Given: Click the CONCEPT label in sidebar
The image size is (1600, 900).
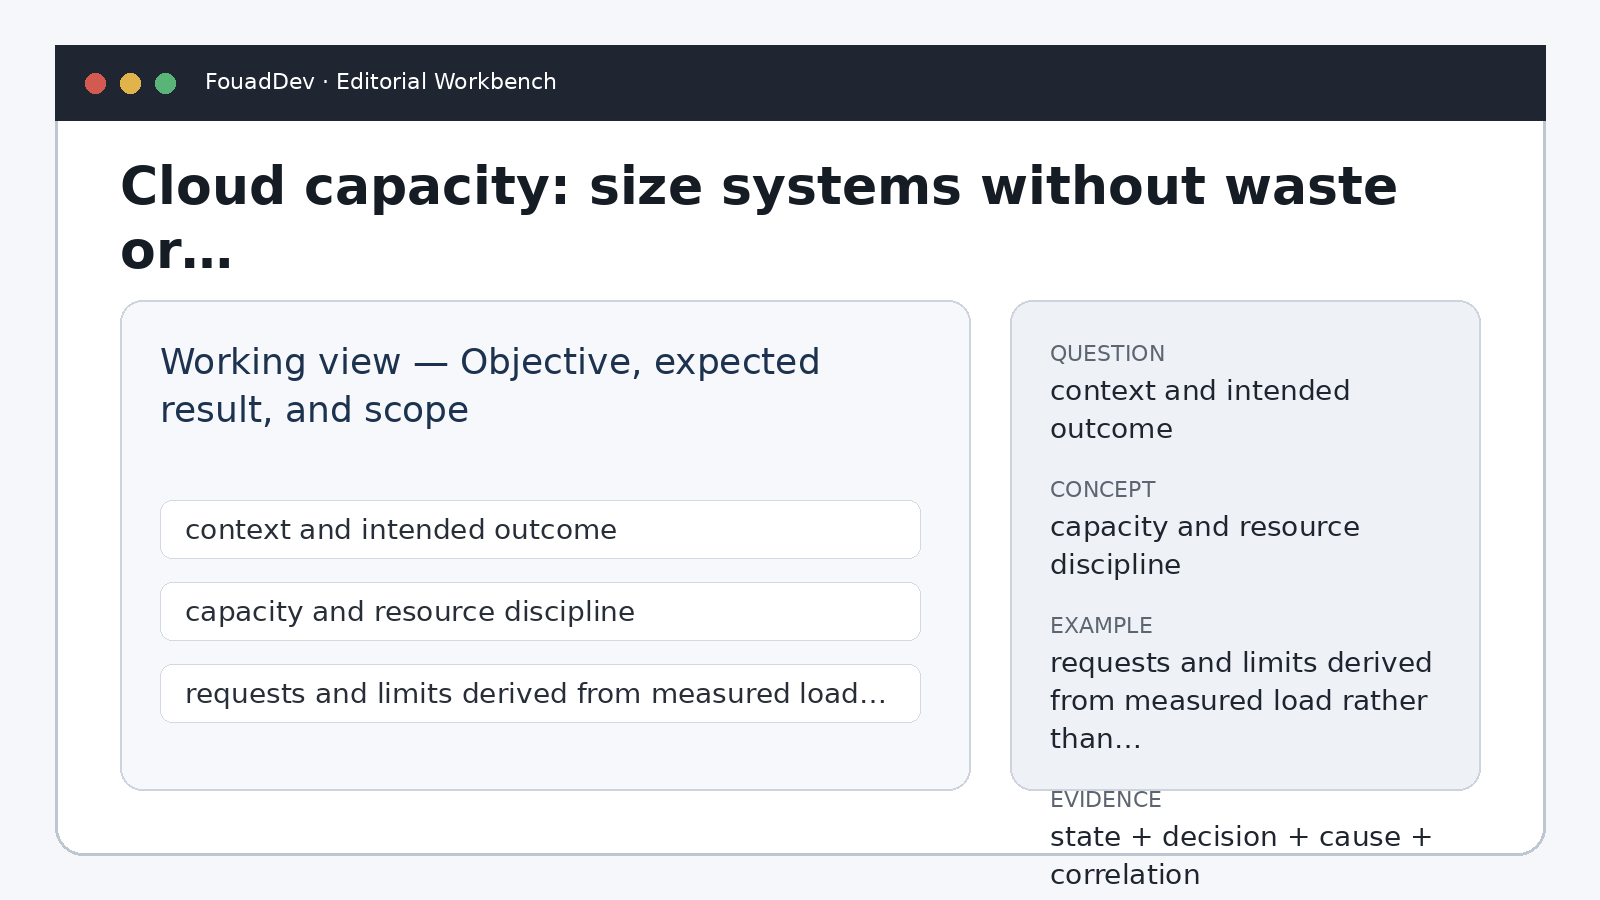Looking at the screenshot, I should tap(1102, 490).
